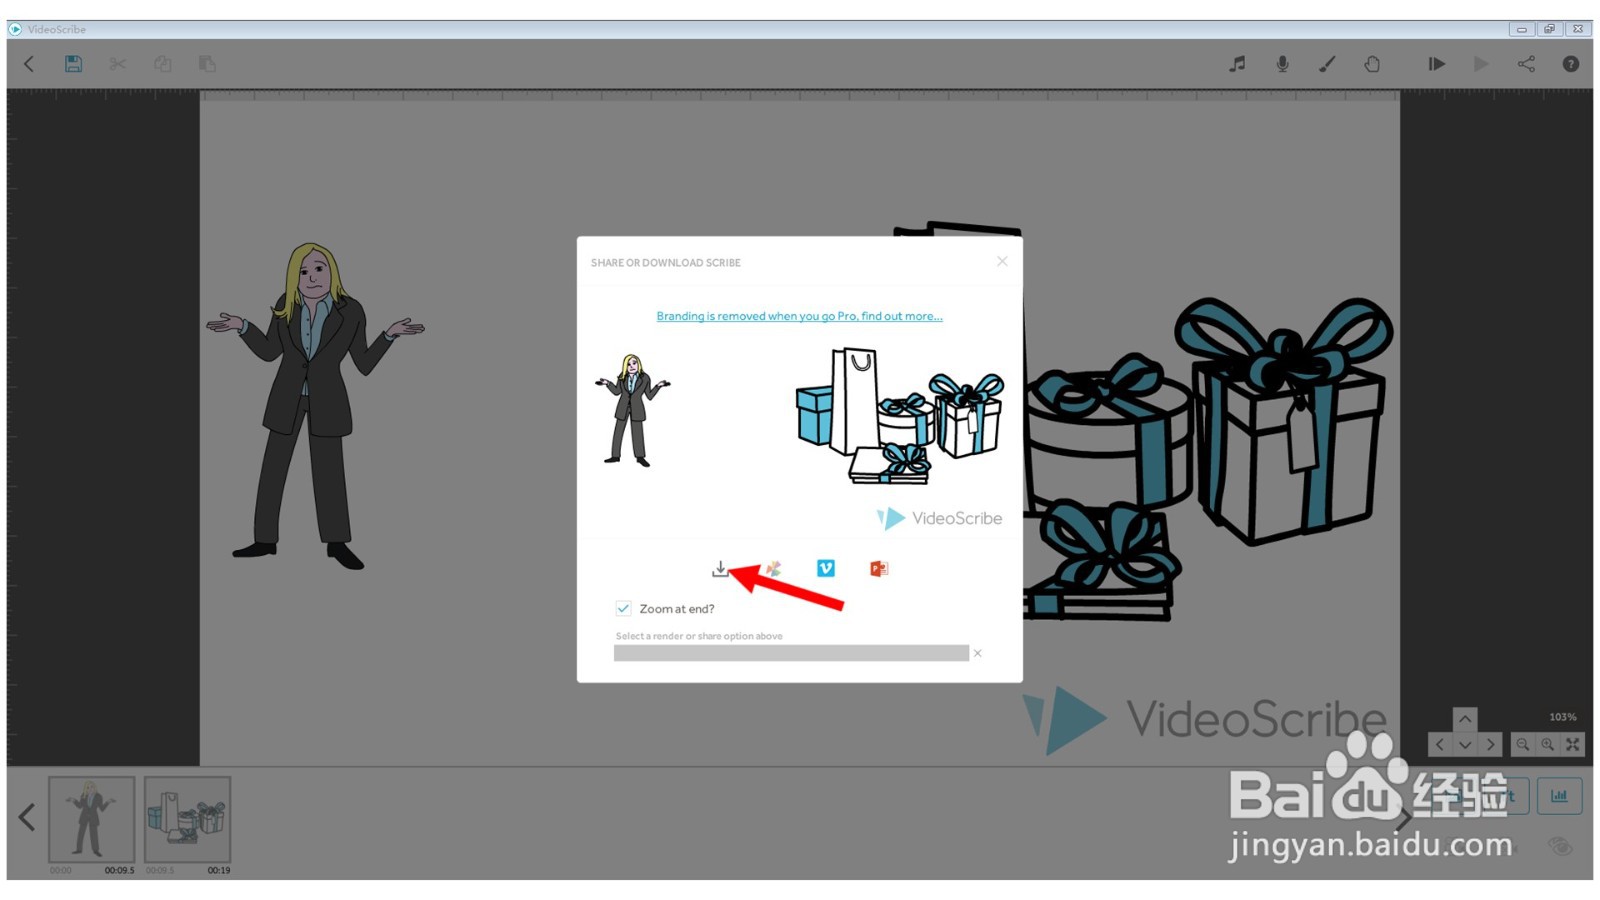
Task: Click the Copy icon in toolbar
Action: (x=162, y=64)
